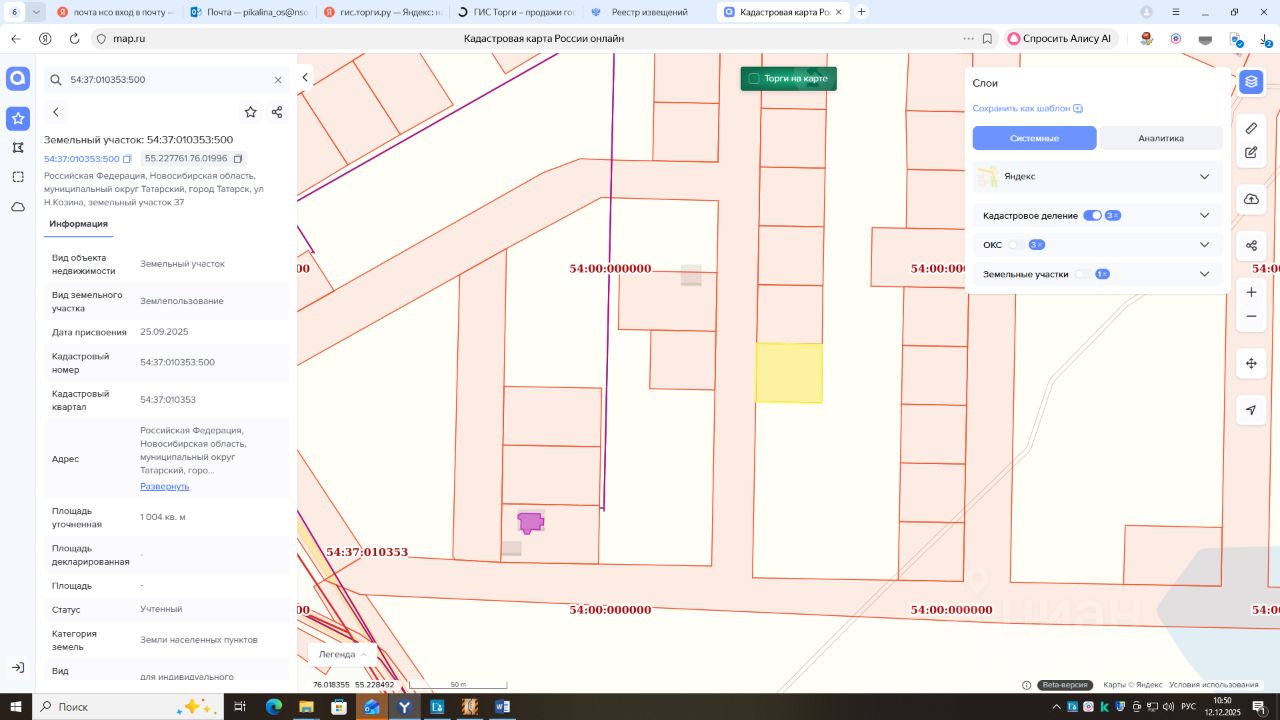Select the ruler measurement tool
This screenshot has width=1280, height=720.
pos(1251,128)
